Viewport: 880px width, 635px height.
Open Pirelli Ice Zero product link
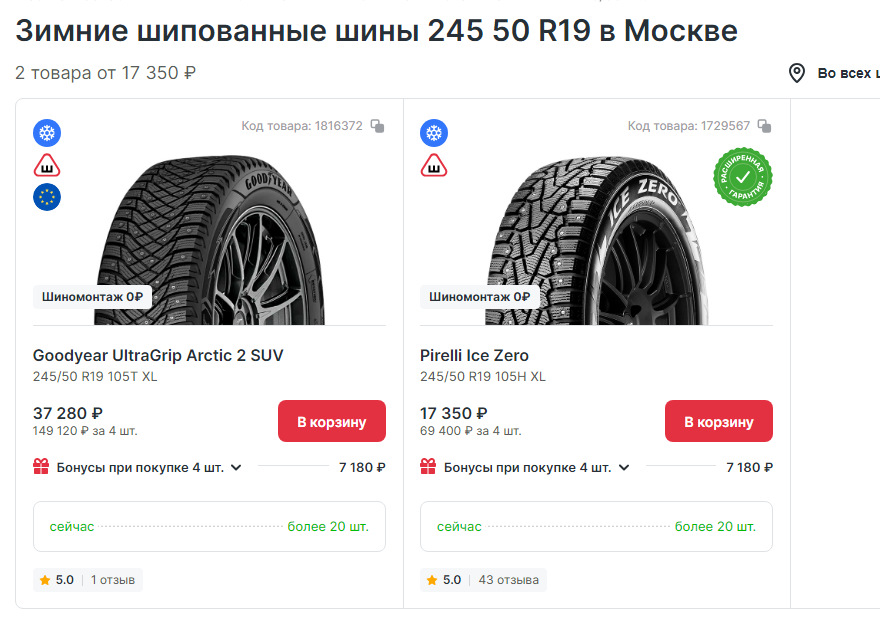tap(474, 355)
